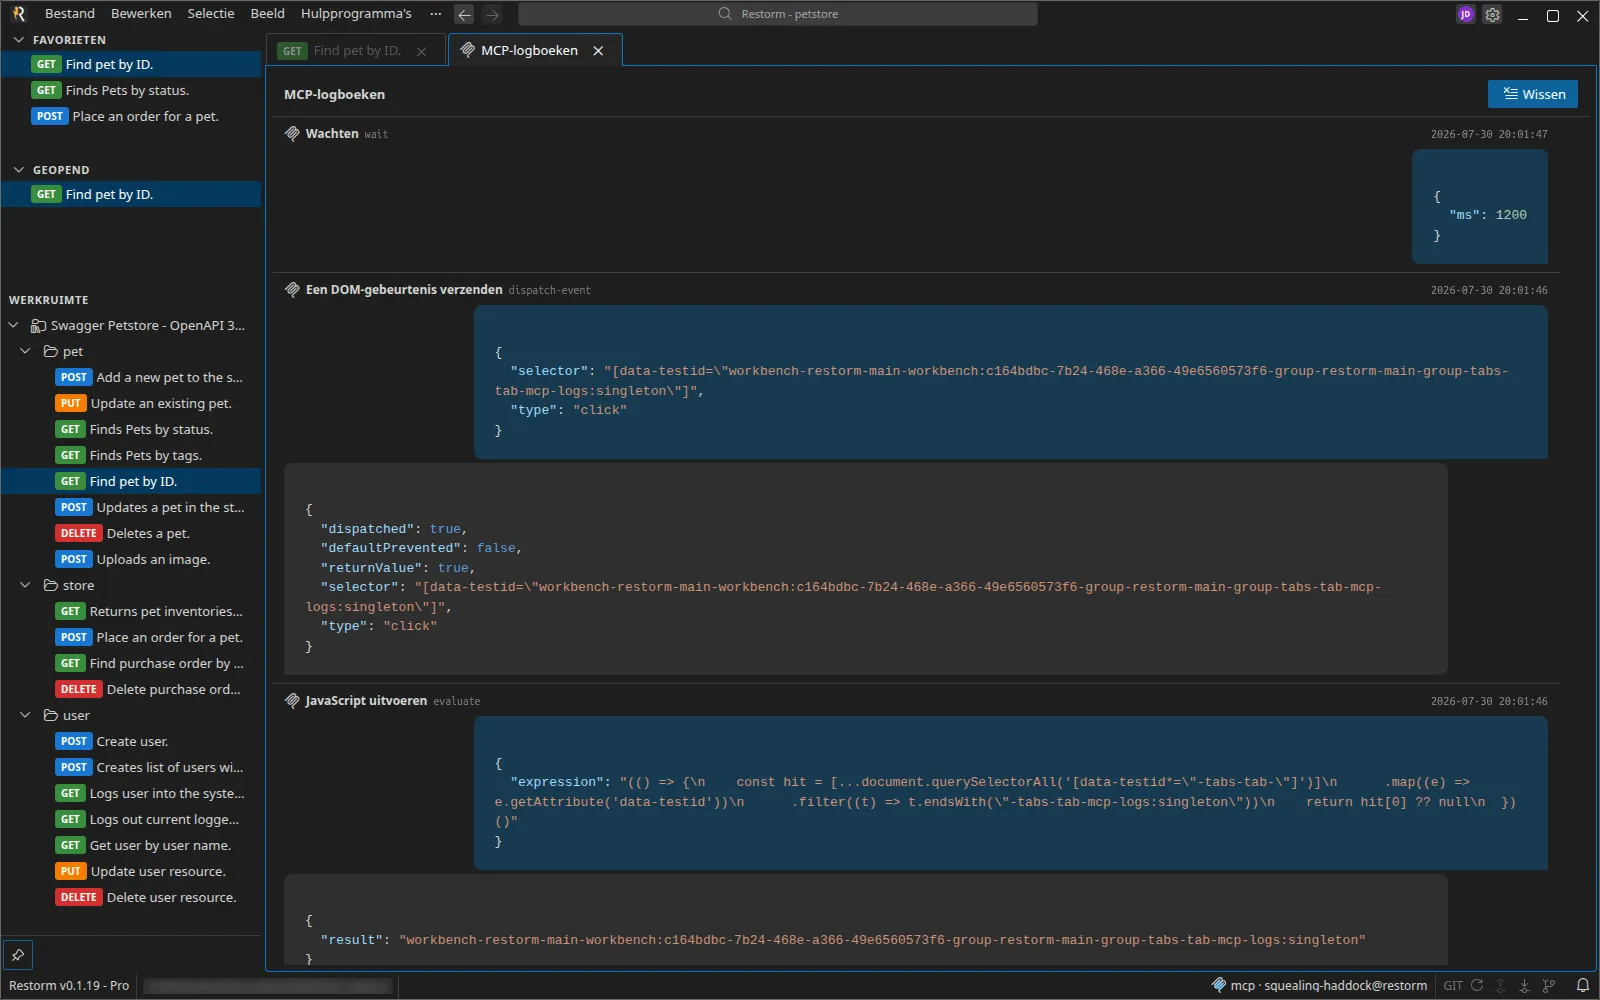Screen dimensions: 1600x1000
Task: Collapse the user folder chevron
Action: pos(26,715)
